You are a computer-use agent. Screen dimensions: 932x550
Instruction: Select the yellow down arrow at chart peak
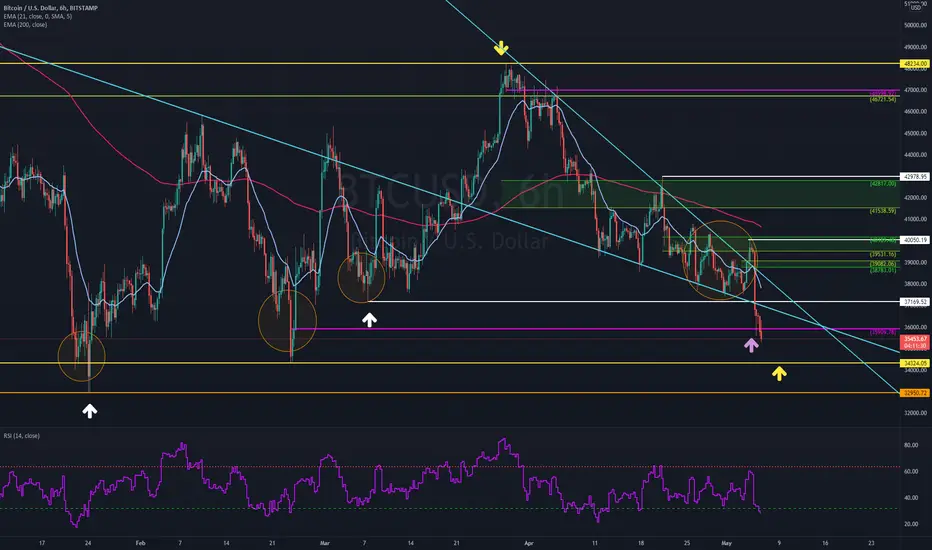(x=501, y=48)
